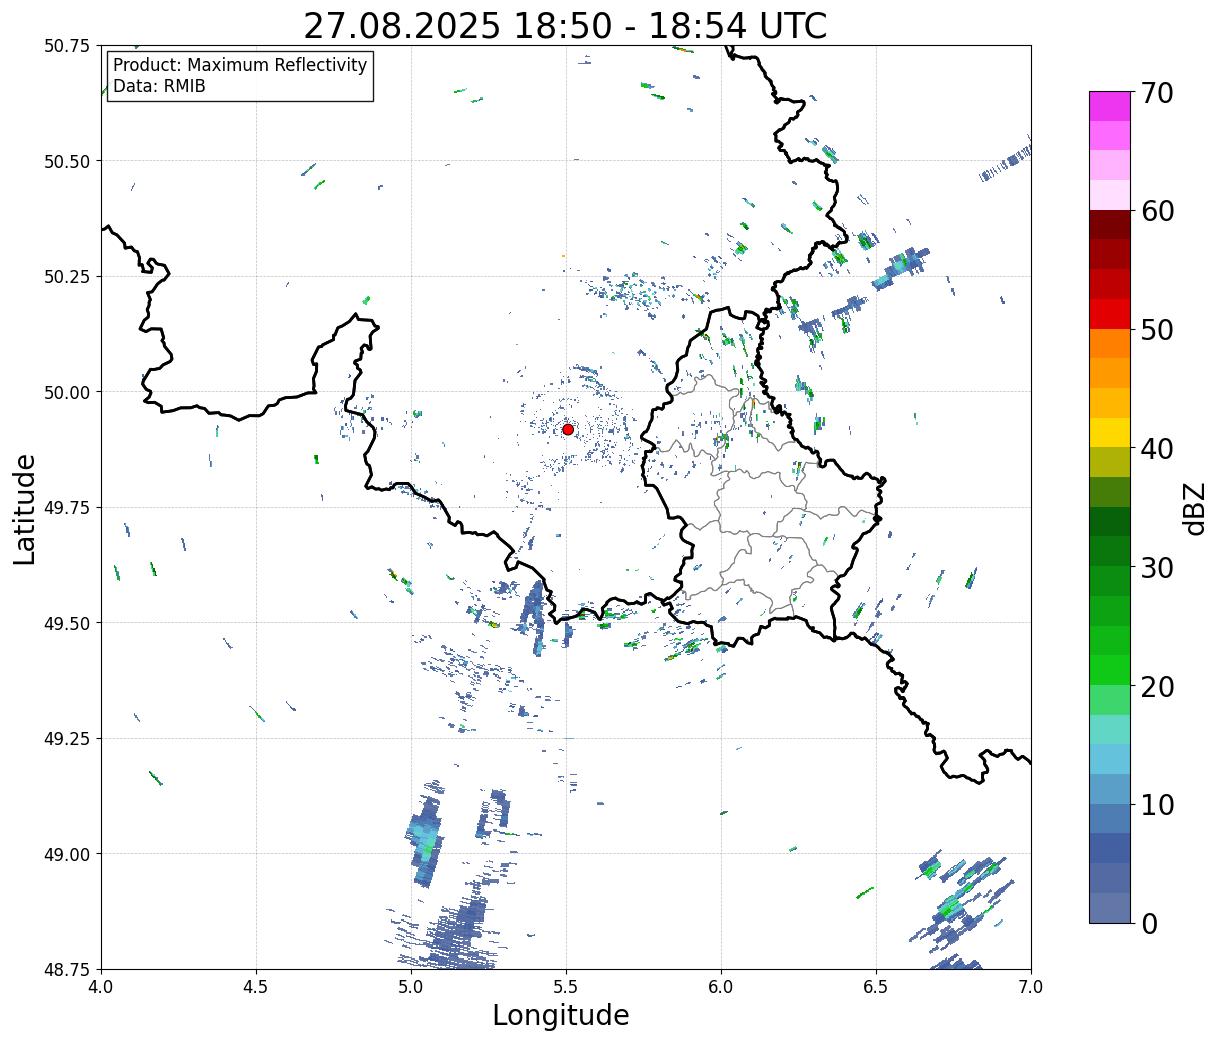Click the colorbar tick label 10

coord(1156,804)
